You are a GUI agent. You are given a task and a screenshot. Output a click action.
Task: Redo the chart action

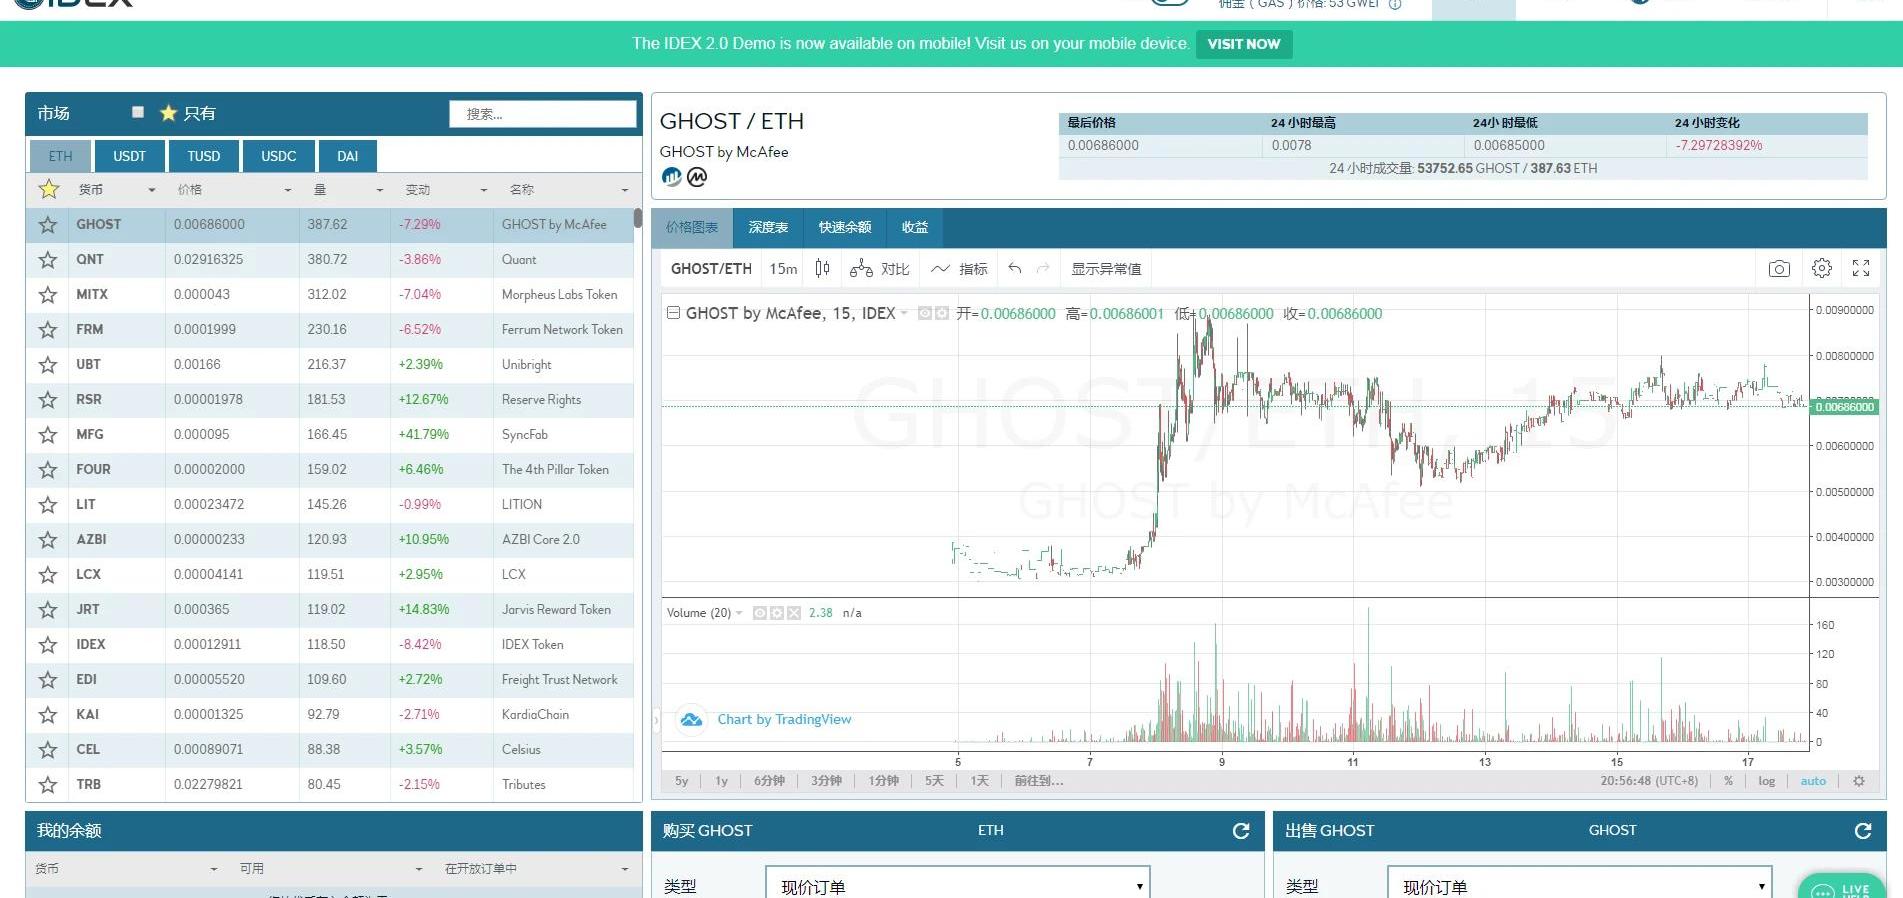[x=1043, y=268]
